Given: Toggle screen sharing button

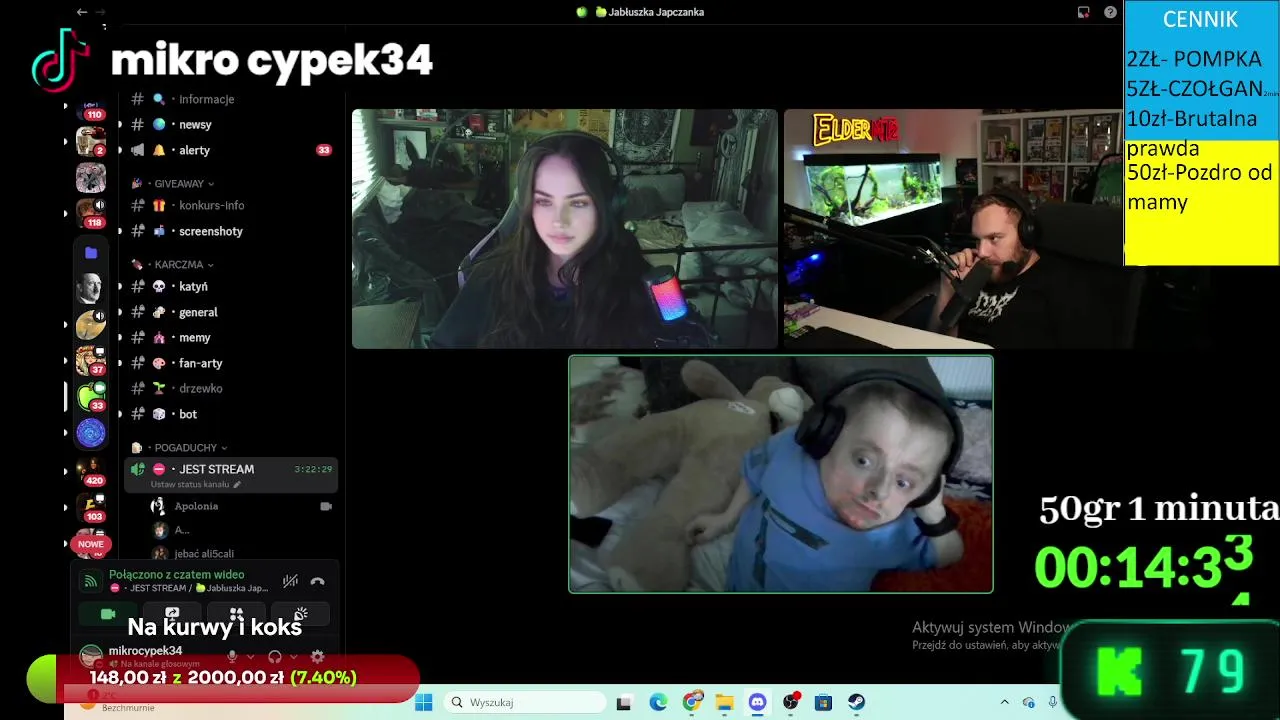Looking at the screenshot, I should point(172,614).
